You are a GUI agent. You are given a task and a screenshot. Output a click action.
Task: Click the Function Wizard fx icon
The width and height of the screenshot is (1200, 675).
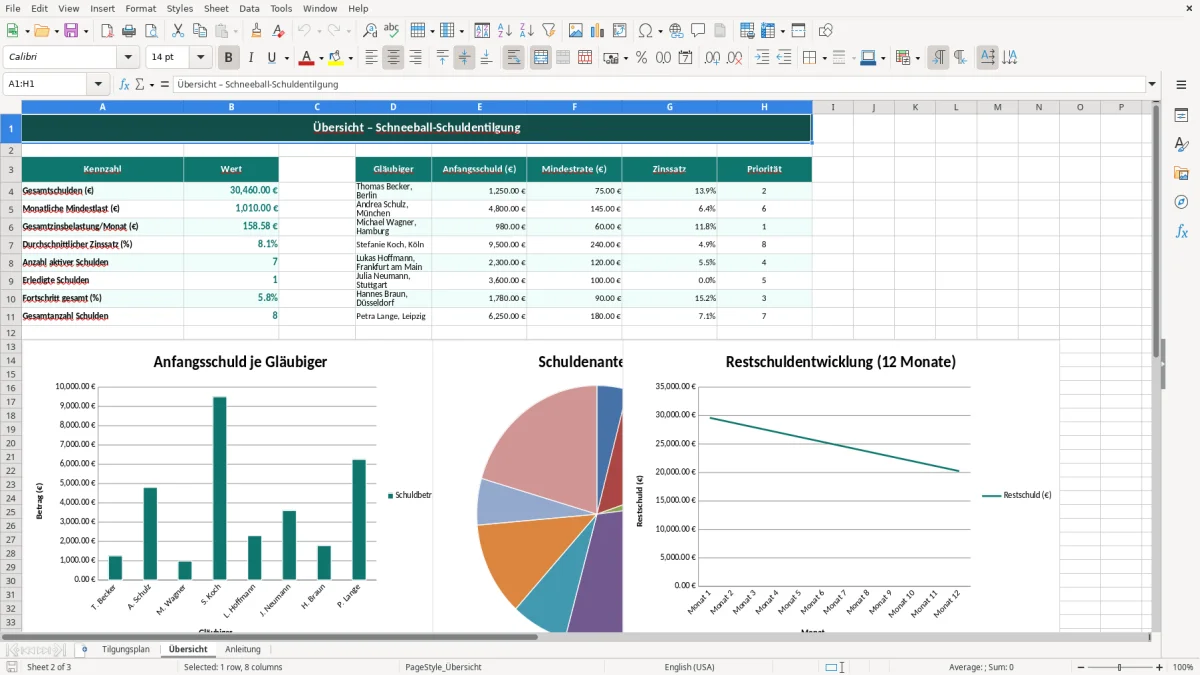(x=124, y=84)
